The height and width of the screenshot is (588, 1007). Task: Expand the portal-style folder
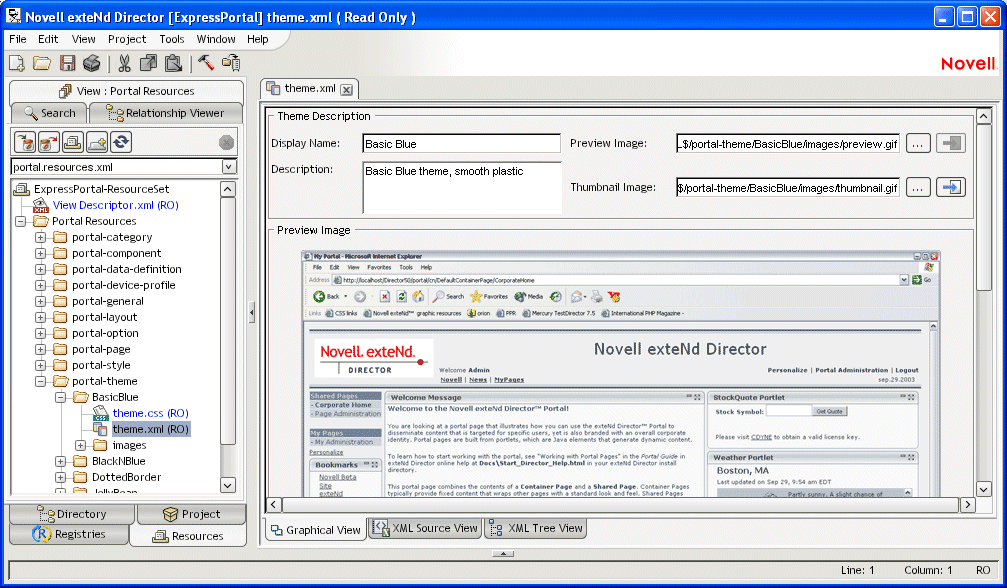pyautogui.click(x=40, y=365)
